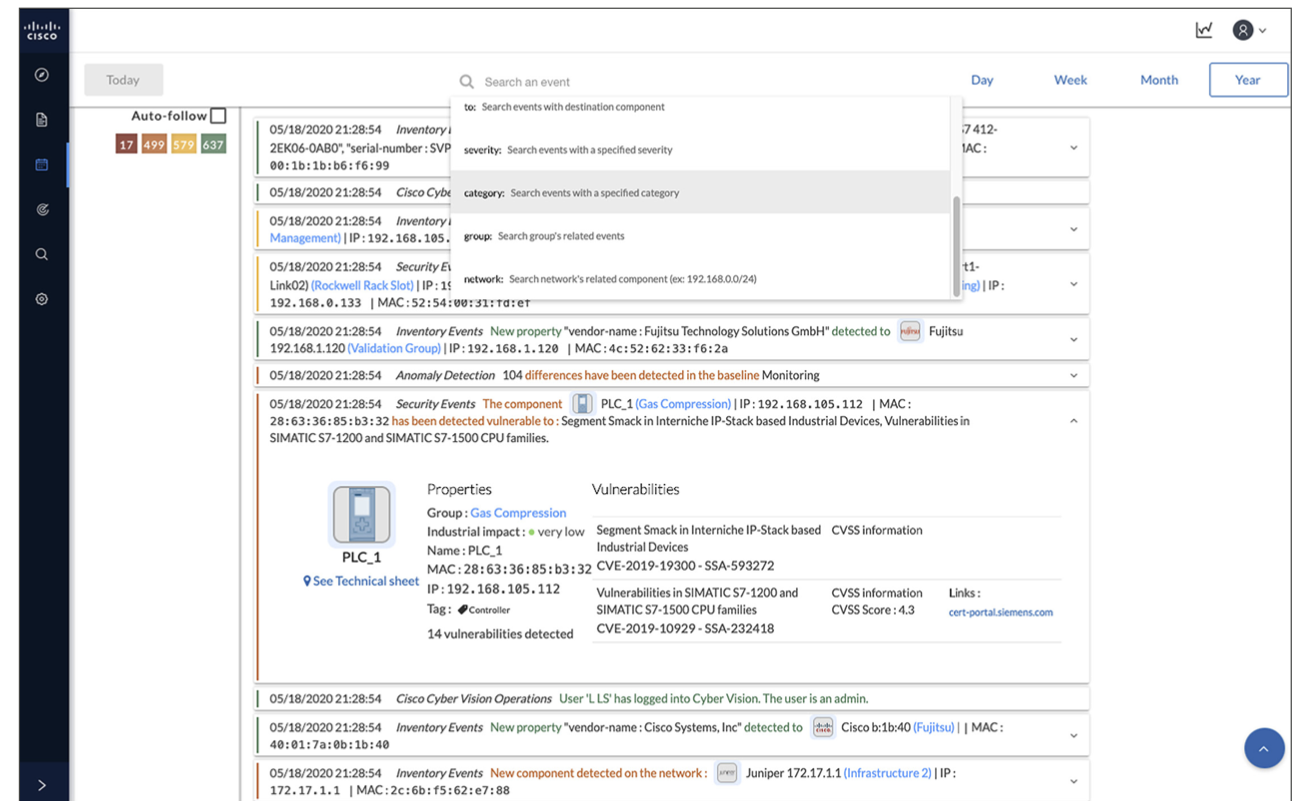Expand the Anomaly Detection event row
The image size is (1303, 801).
coord(1073,376)
